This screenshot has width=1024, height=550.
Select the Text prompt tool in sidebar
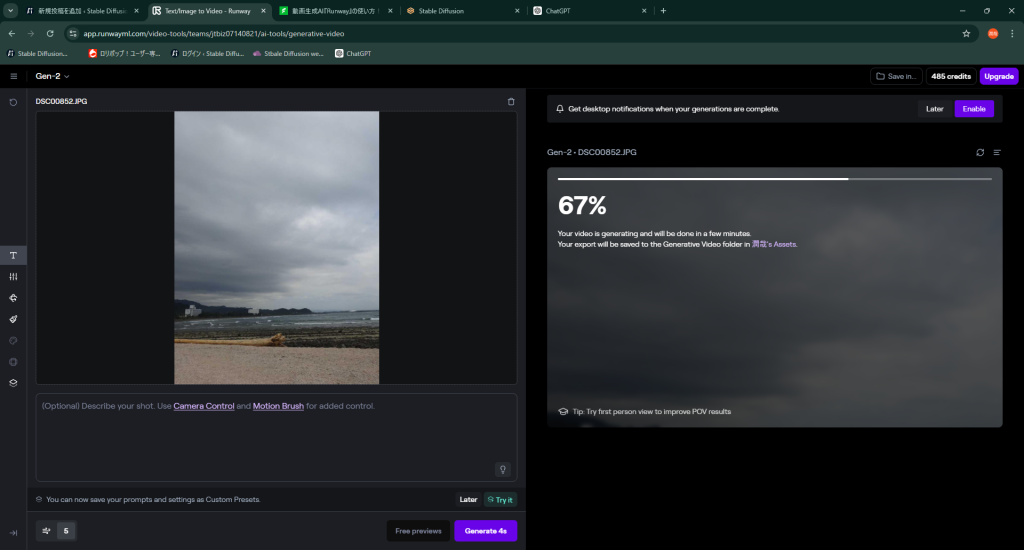click(13, 255)
